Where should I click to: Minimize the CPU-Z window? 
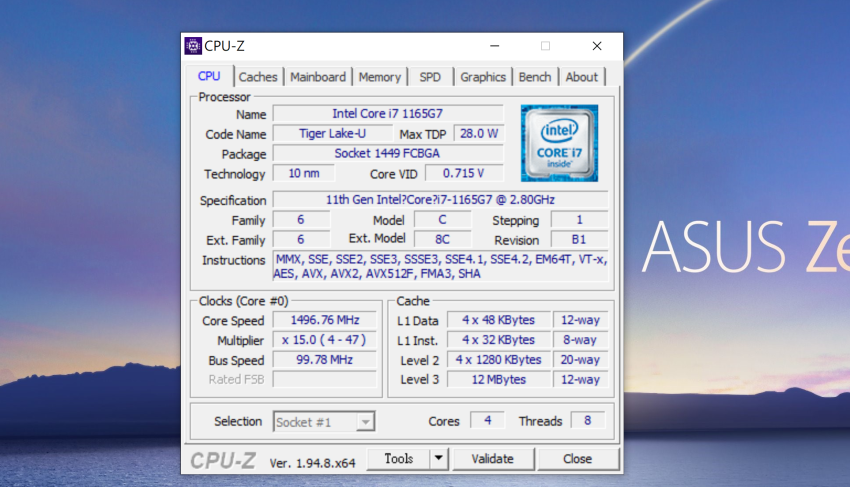pyautogui.click(x=494, y=46)
